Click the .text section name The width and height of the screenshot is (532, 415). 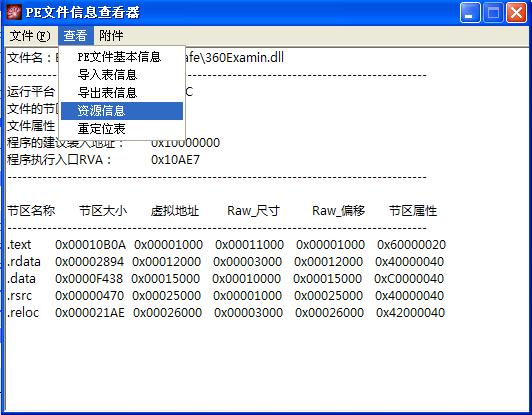[19, 244]
